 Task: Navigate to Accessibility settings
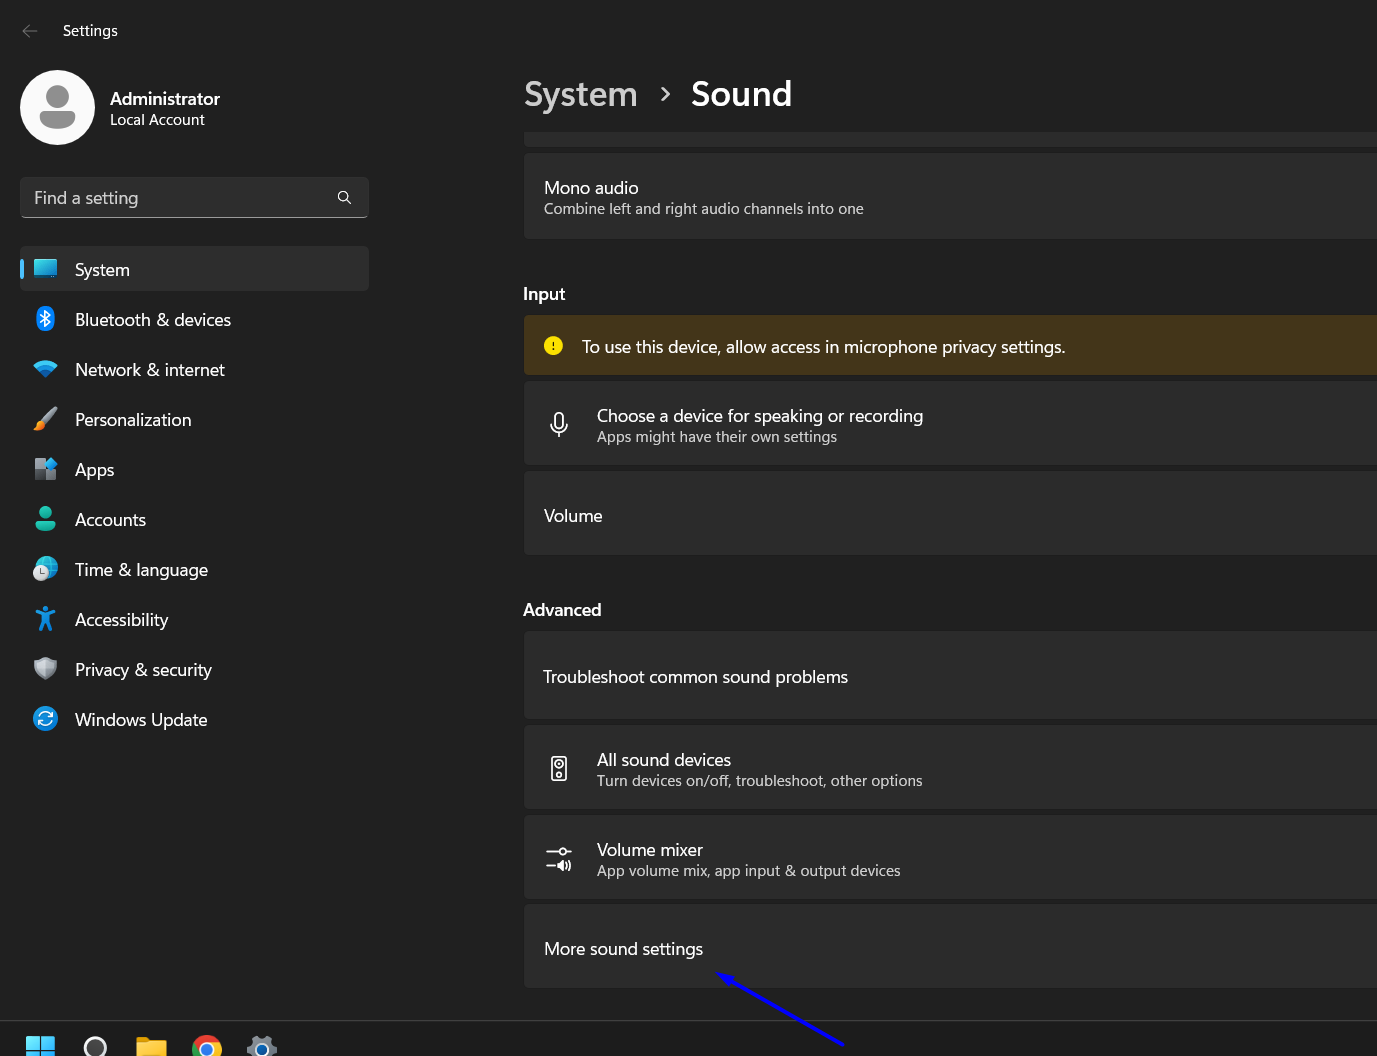coord(121,620)
